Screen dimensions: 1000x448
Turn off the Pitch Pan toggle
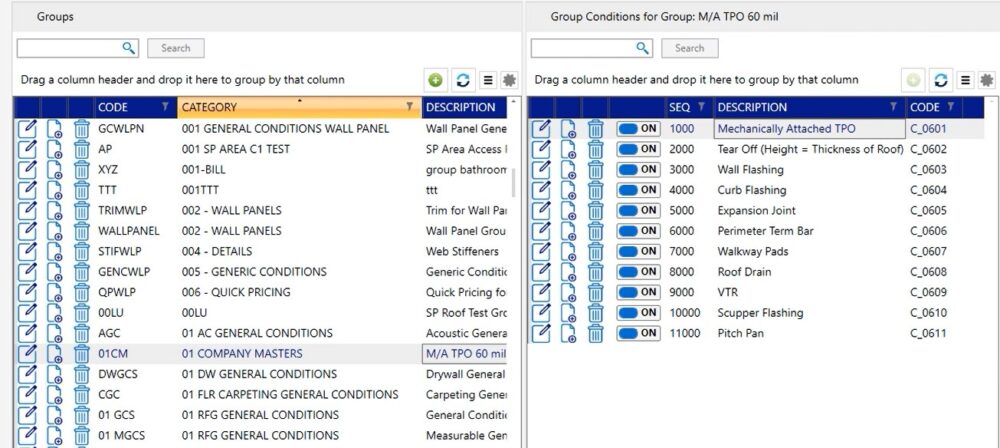(x=638, y=333)
